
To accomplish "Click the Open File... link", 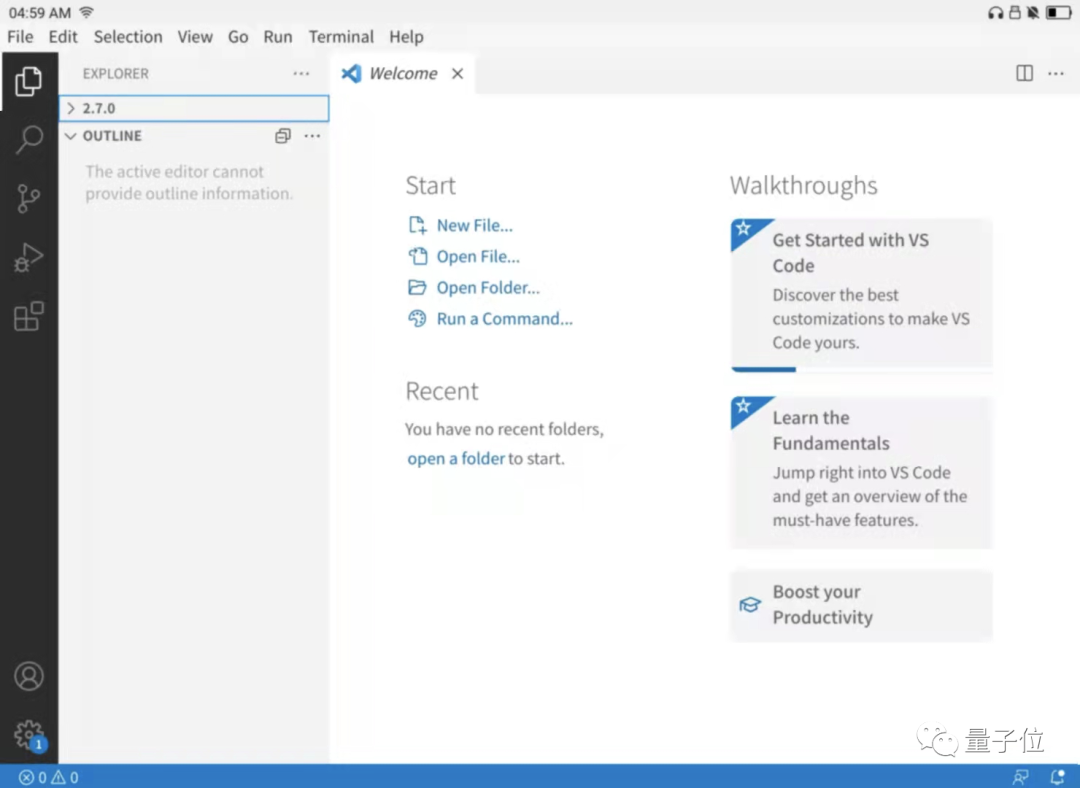I will coord(478,256).
